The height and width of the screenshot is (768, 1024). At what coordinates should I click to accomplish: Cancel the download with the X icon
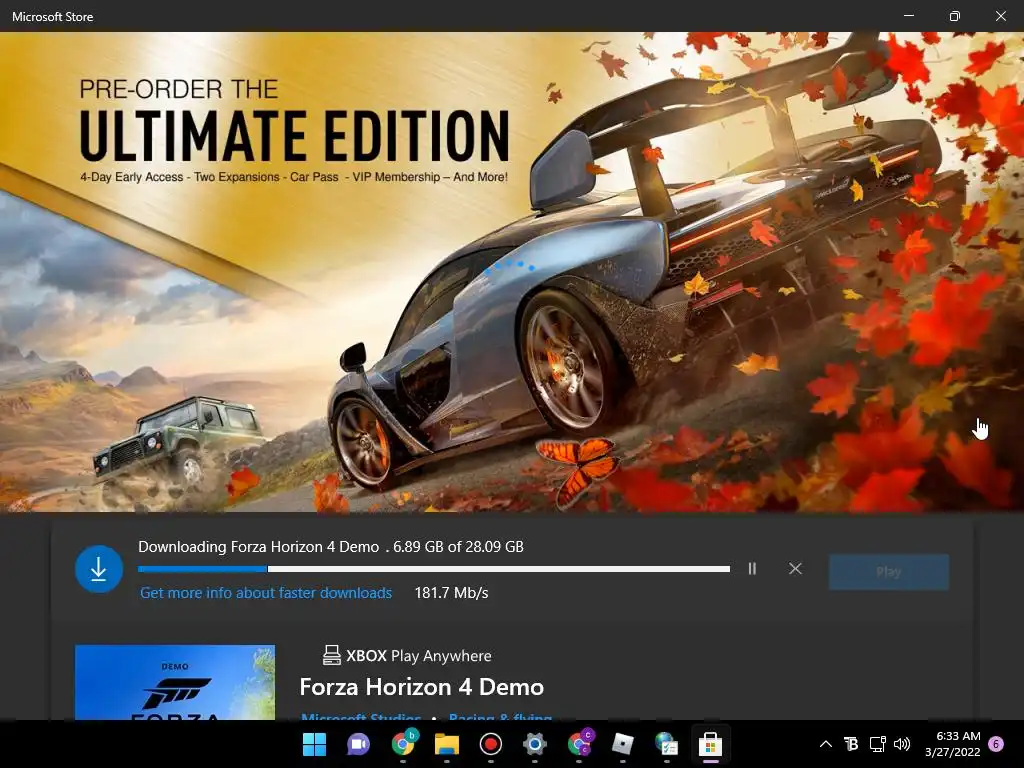point(795,569)
